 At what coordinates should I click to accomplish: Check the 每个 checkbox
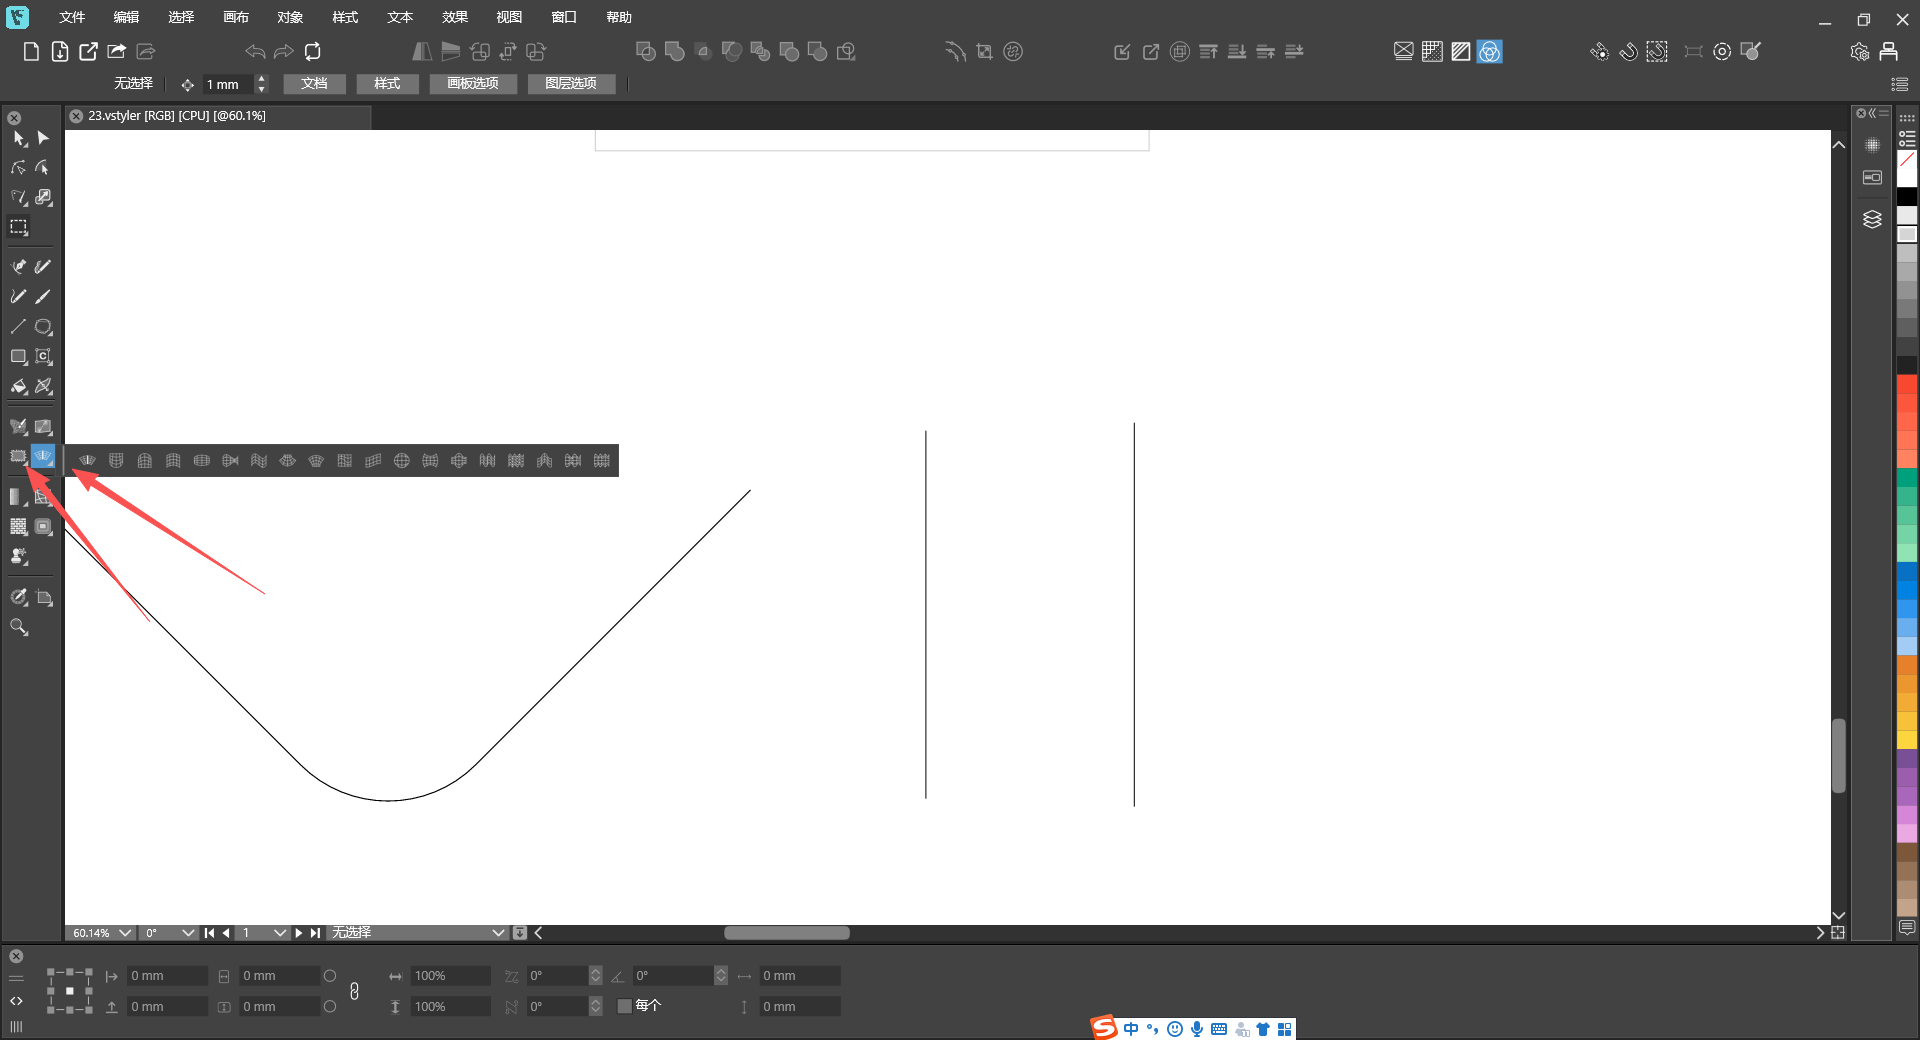[625, 1006]
